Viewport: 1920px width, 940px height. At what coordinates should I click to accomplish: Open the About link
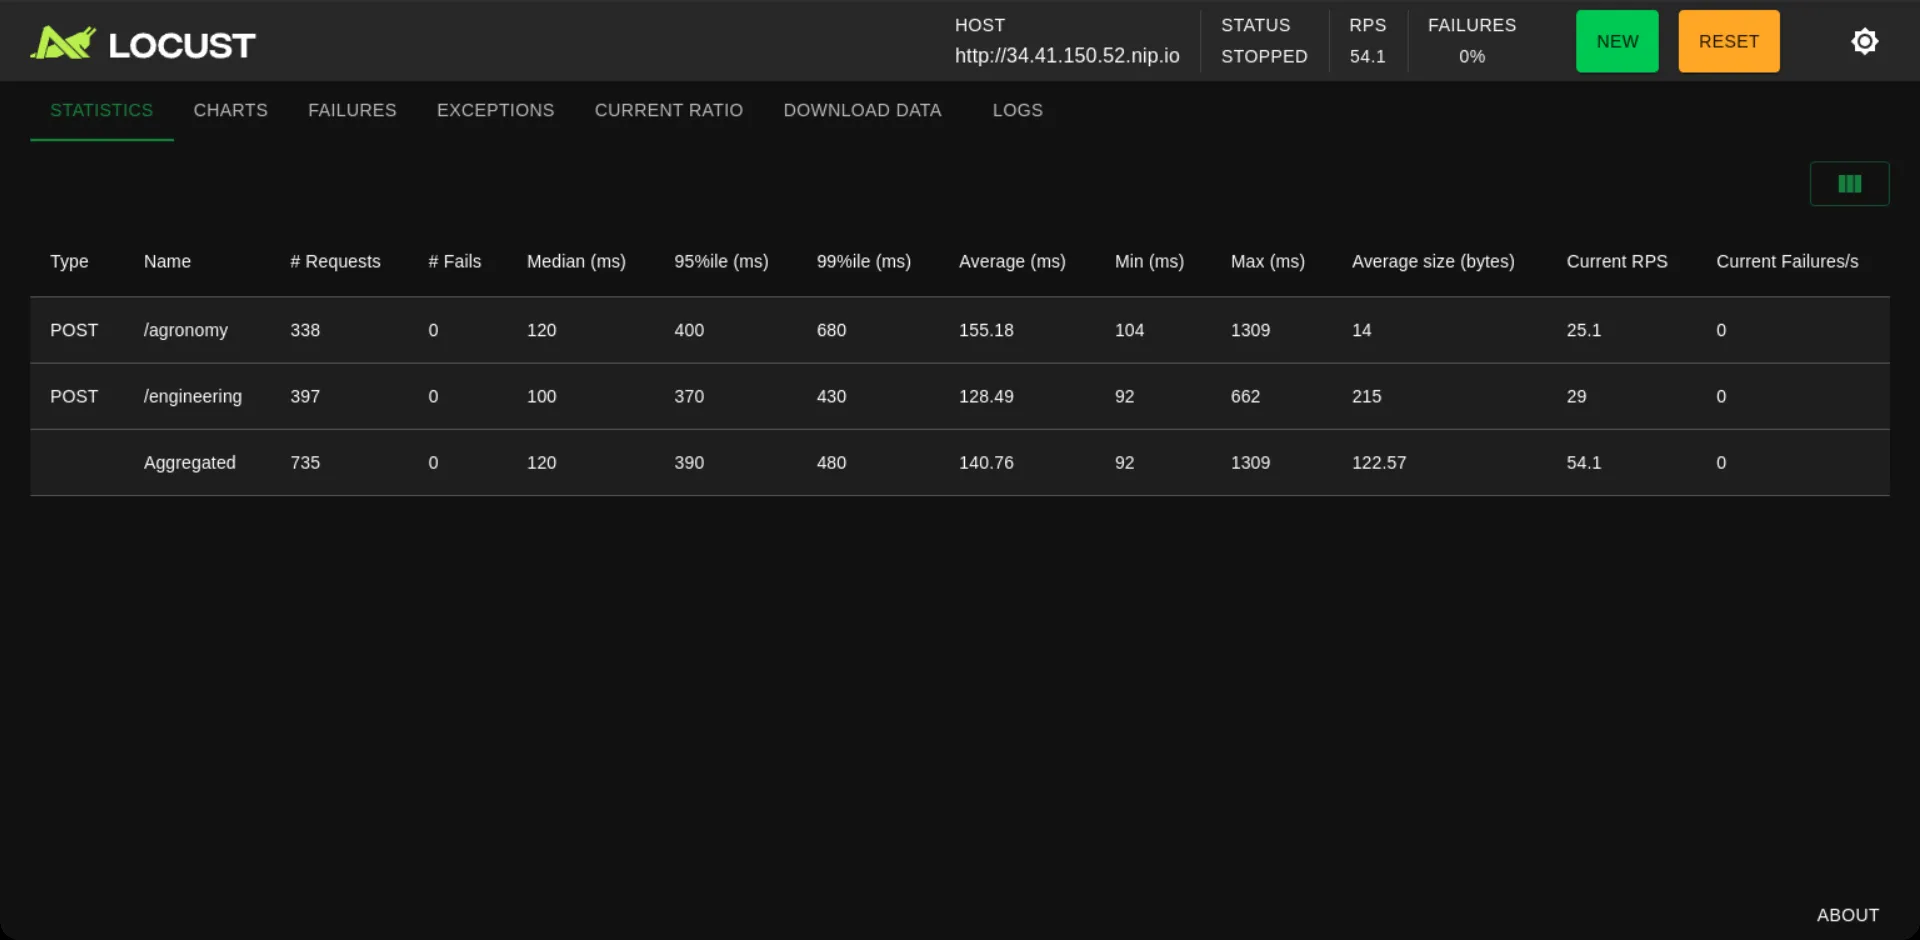coord(1847,915)
